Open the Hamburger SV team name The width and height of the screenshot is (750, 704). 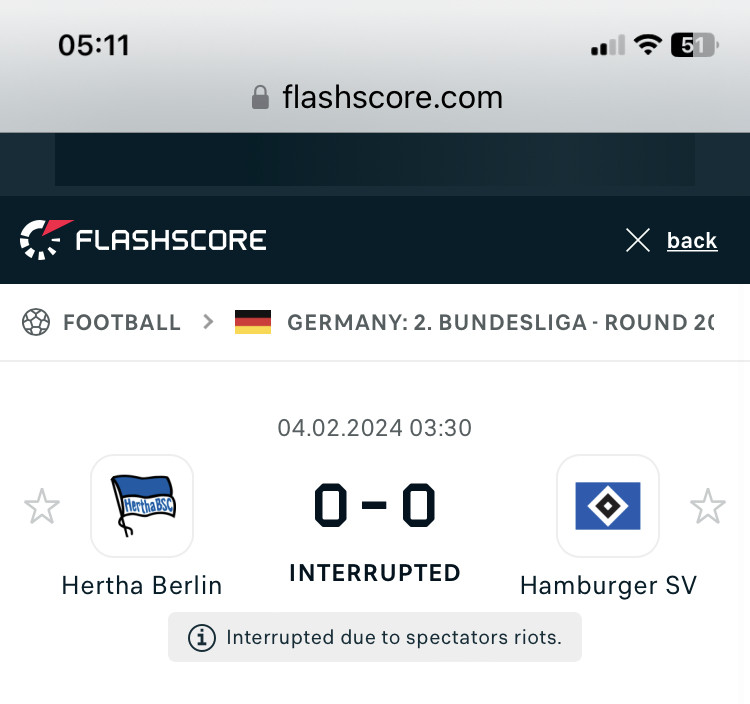pyautogui.click(x=608, y=586)
